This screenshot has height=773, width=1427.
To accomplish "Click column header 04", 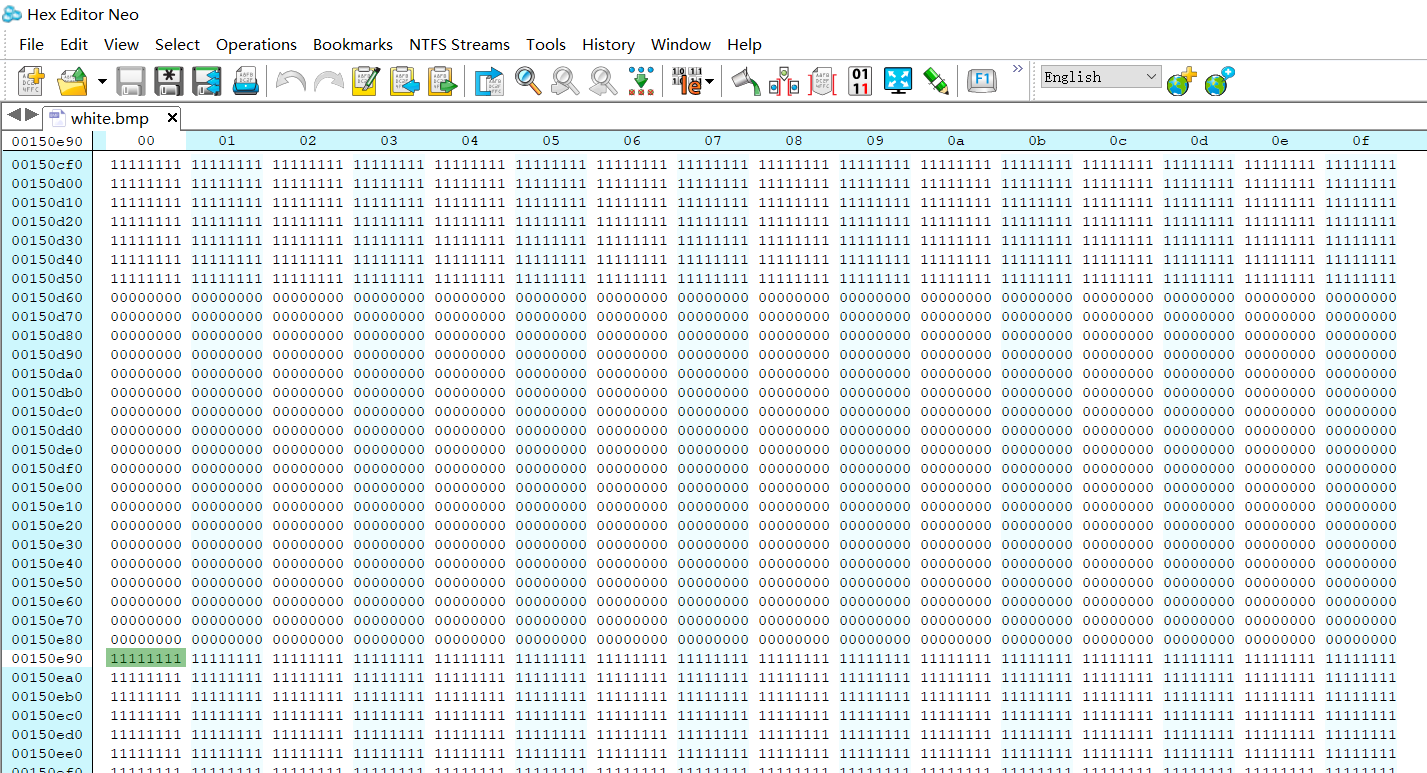I will [470, 141].
